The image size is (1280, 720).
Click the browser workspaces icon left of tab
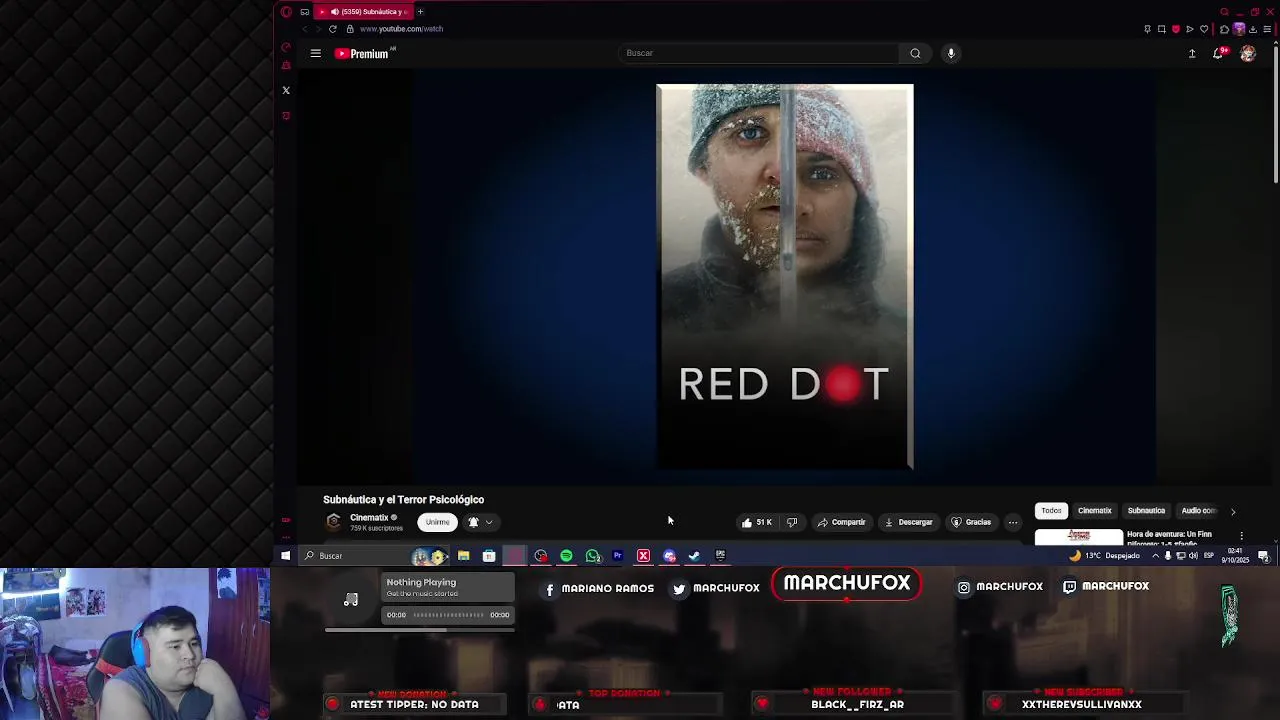(x=305, y=12)
